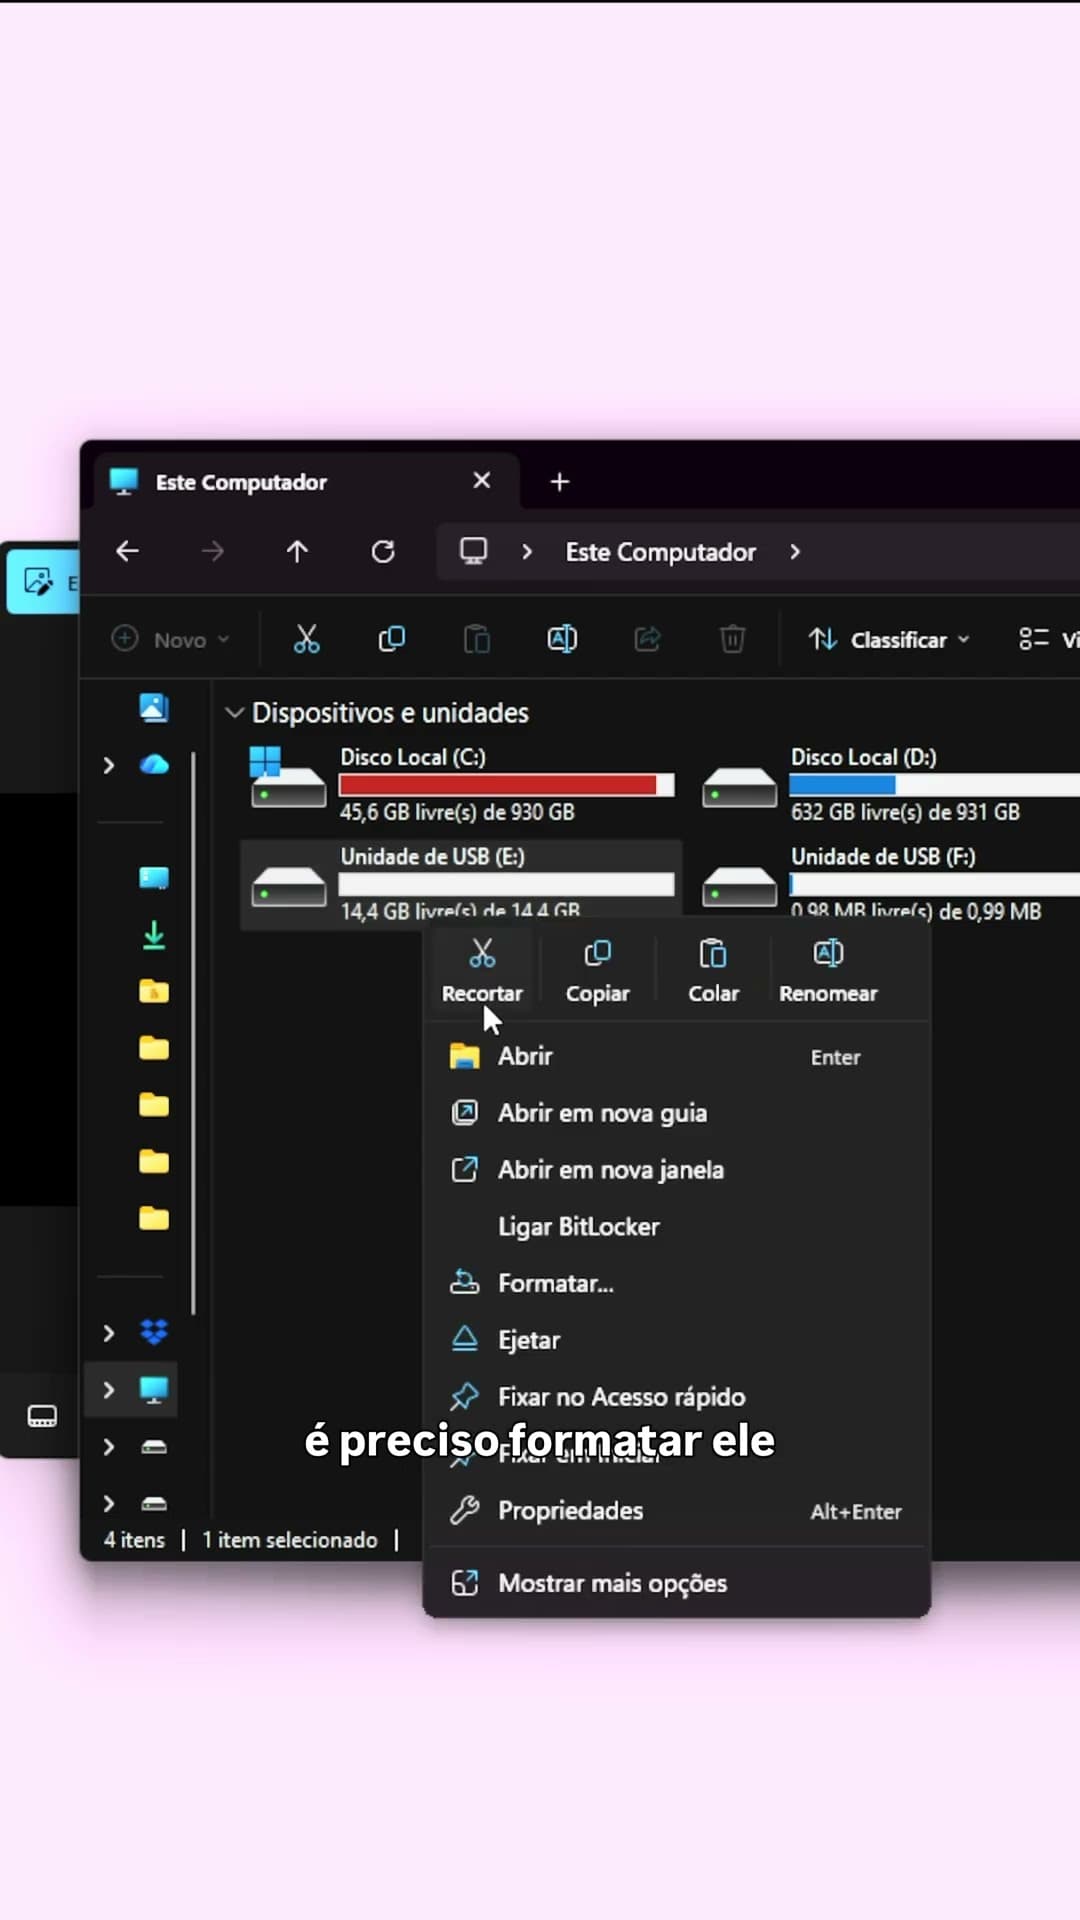1080x1920 pixels.
Task: Click the toolbar rename icon
Action: 562,639
